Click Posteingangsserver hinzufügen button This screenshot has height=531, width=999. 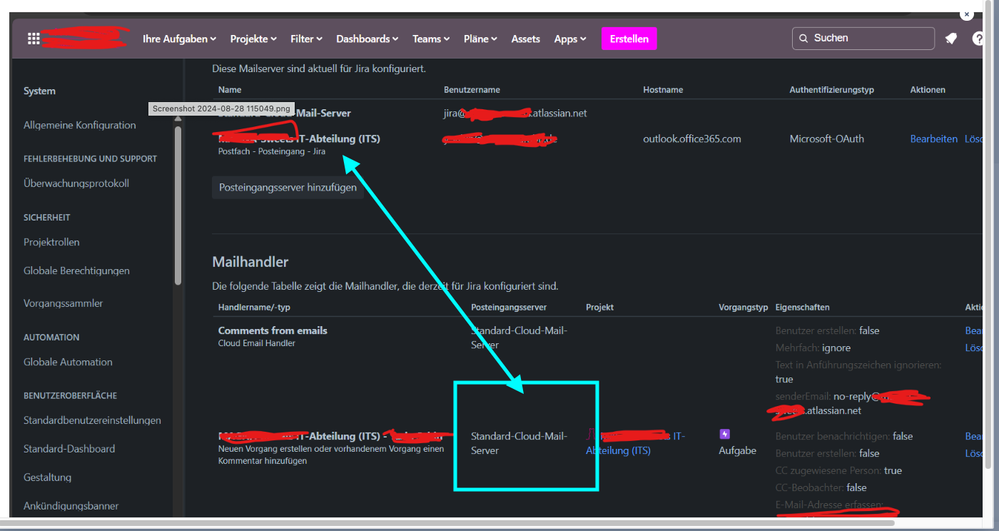tap(288, 188)
